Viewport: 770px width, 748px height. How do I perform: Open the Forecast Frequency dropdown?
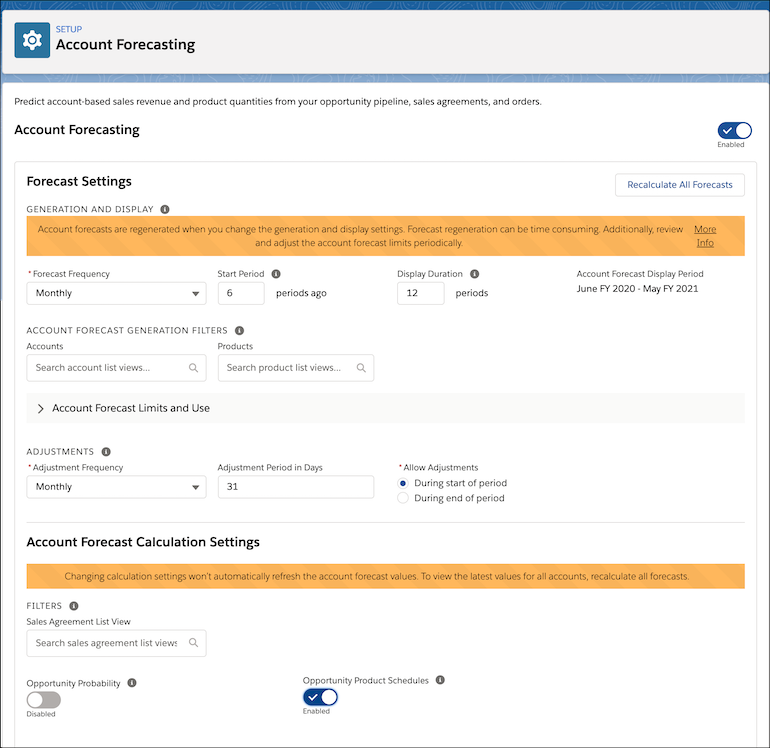click(x=116, y=293)
